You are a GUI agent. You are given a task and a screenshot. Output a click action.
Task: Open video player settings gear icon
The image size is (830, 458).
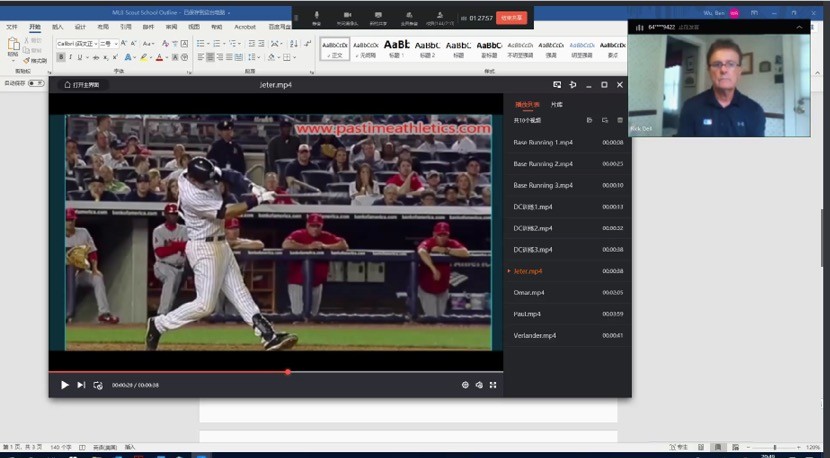[465, 385]
